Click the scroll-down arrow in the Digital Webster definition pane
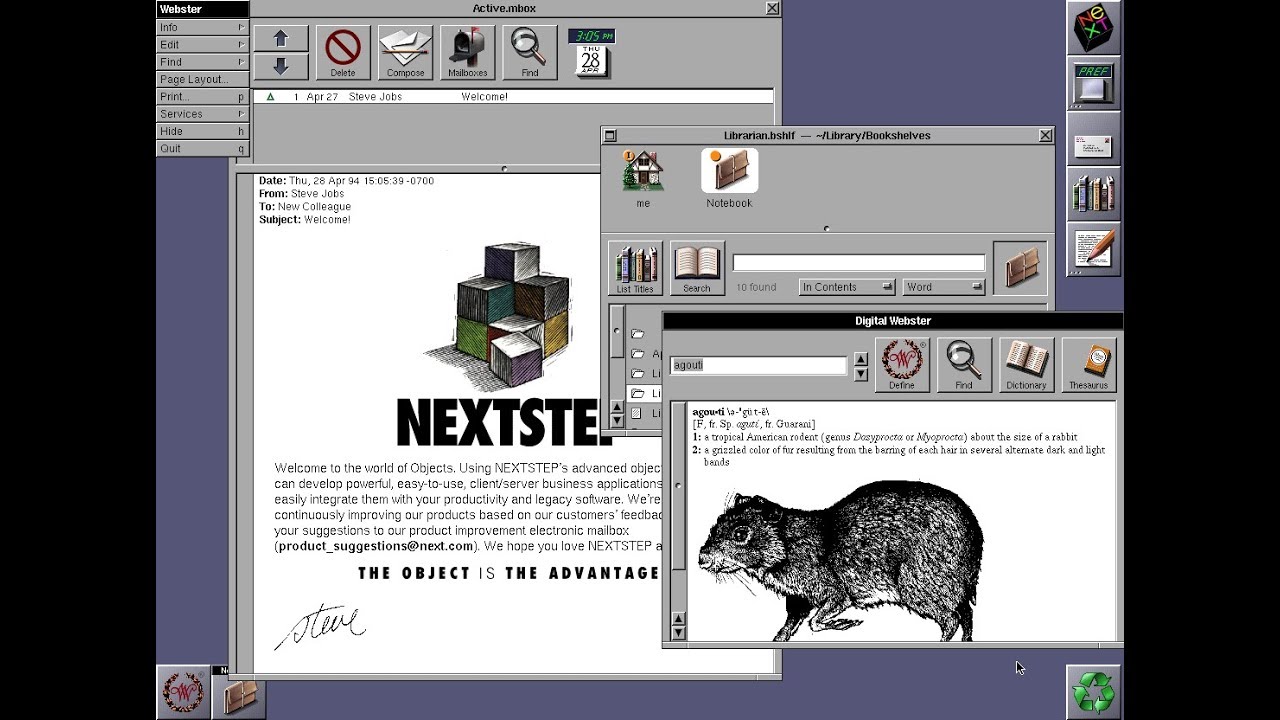Image resolution: width=1280 pixels, height=720 pixels. point(678,632)
